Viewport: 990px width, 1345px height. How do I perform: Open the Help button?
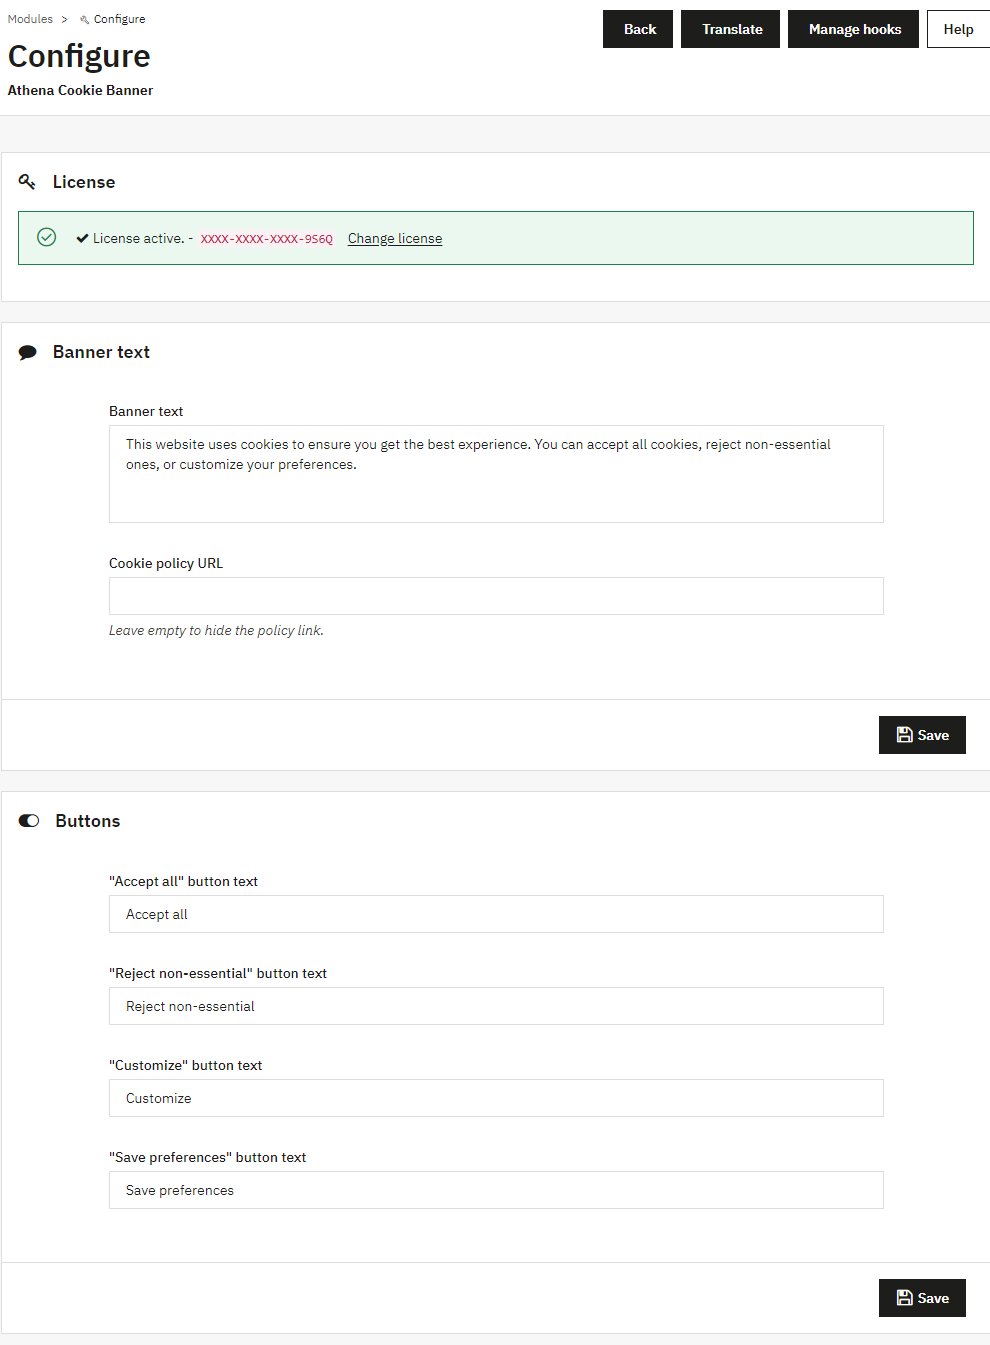click(958, 29)
